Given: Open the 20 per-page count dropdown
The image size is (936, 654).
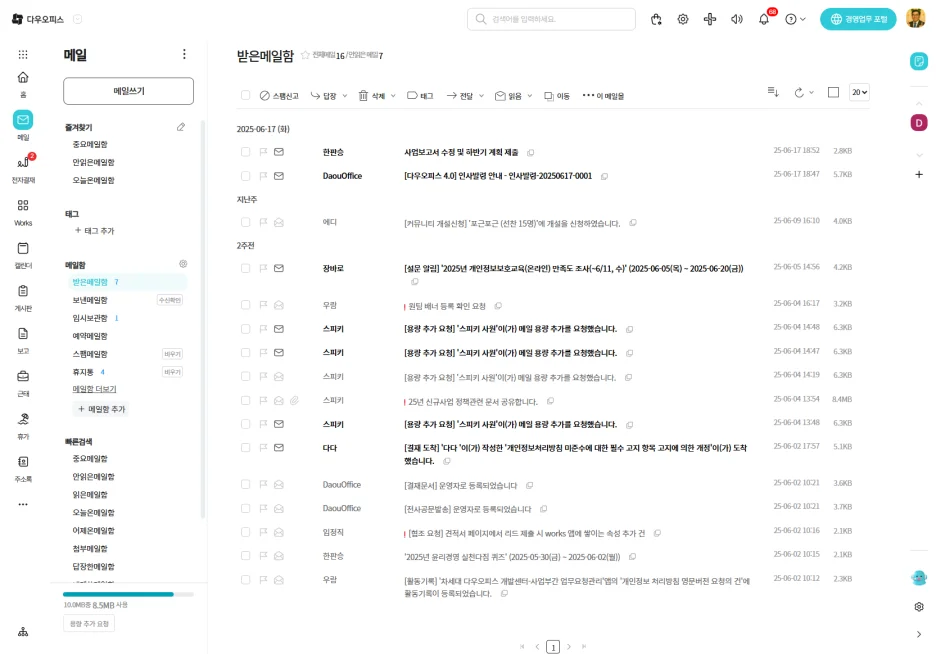Looking at the screenshot, I should pos(859,92).
